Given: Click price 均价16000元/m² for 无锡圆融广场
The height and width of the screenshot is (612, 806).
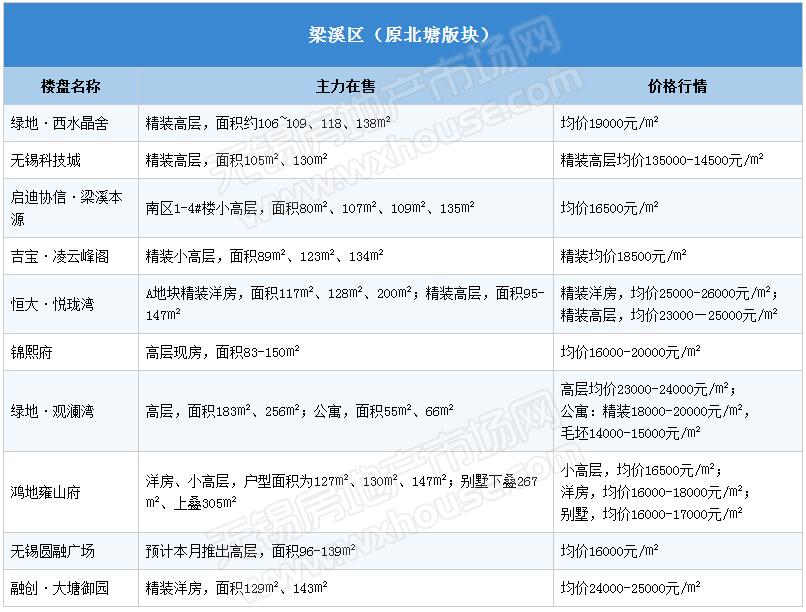Looking at the screenshot, I should 609,551.
